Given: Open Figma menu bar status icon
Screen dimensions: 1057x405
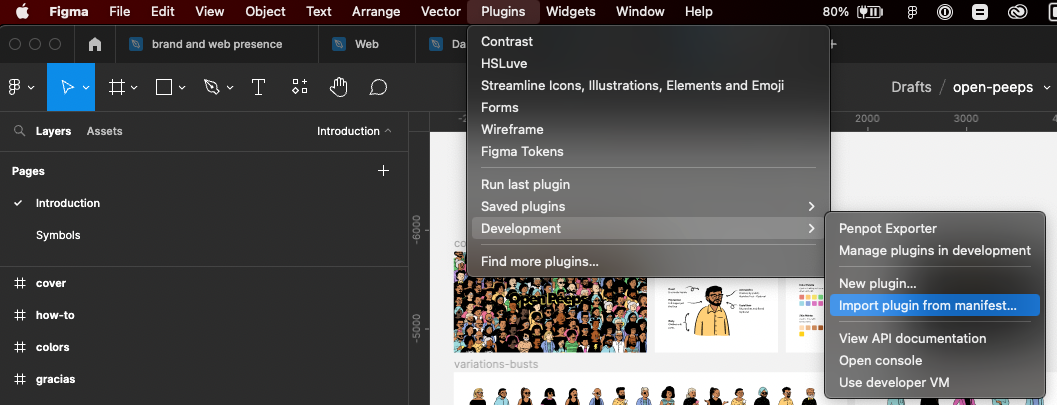Looking at the screenshot, I should [x=912, y=11].
